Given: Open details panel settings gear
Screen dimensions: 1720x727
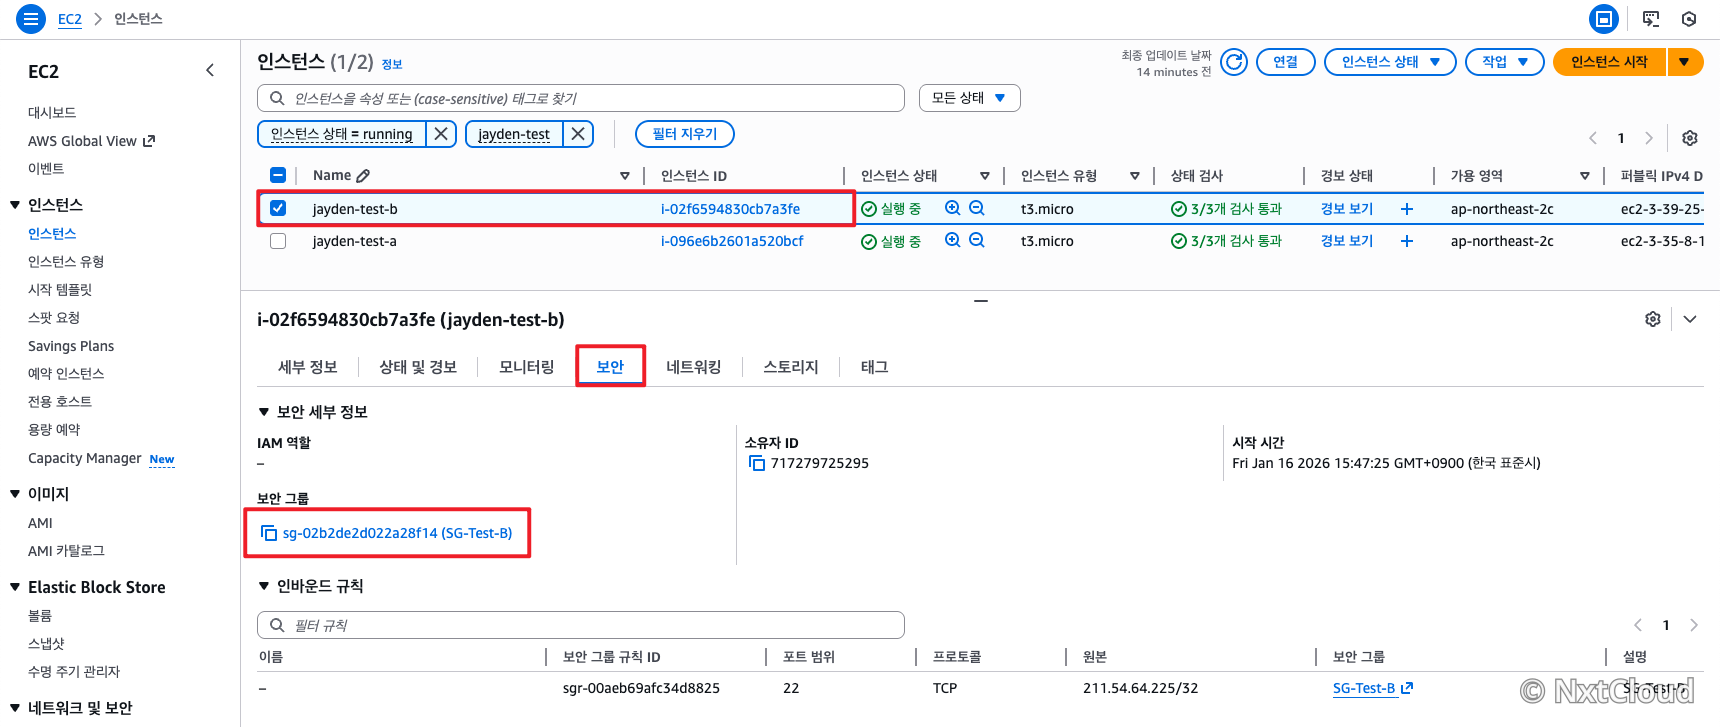Looking at the screenshot, I should (x=1653, y=319).
